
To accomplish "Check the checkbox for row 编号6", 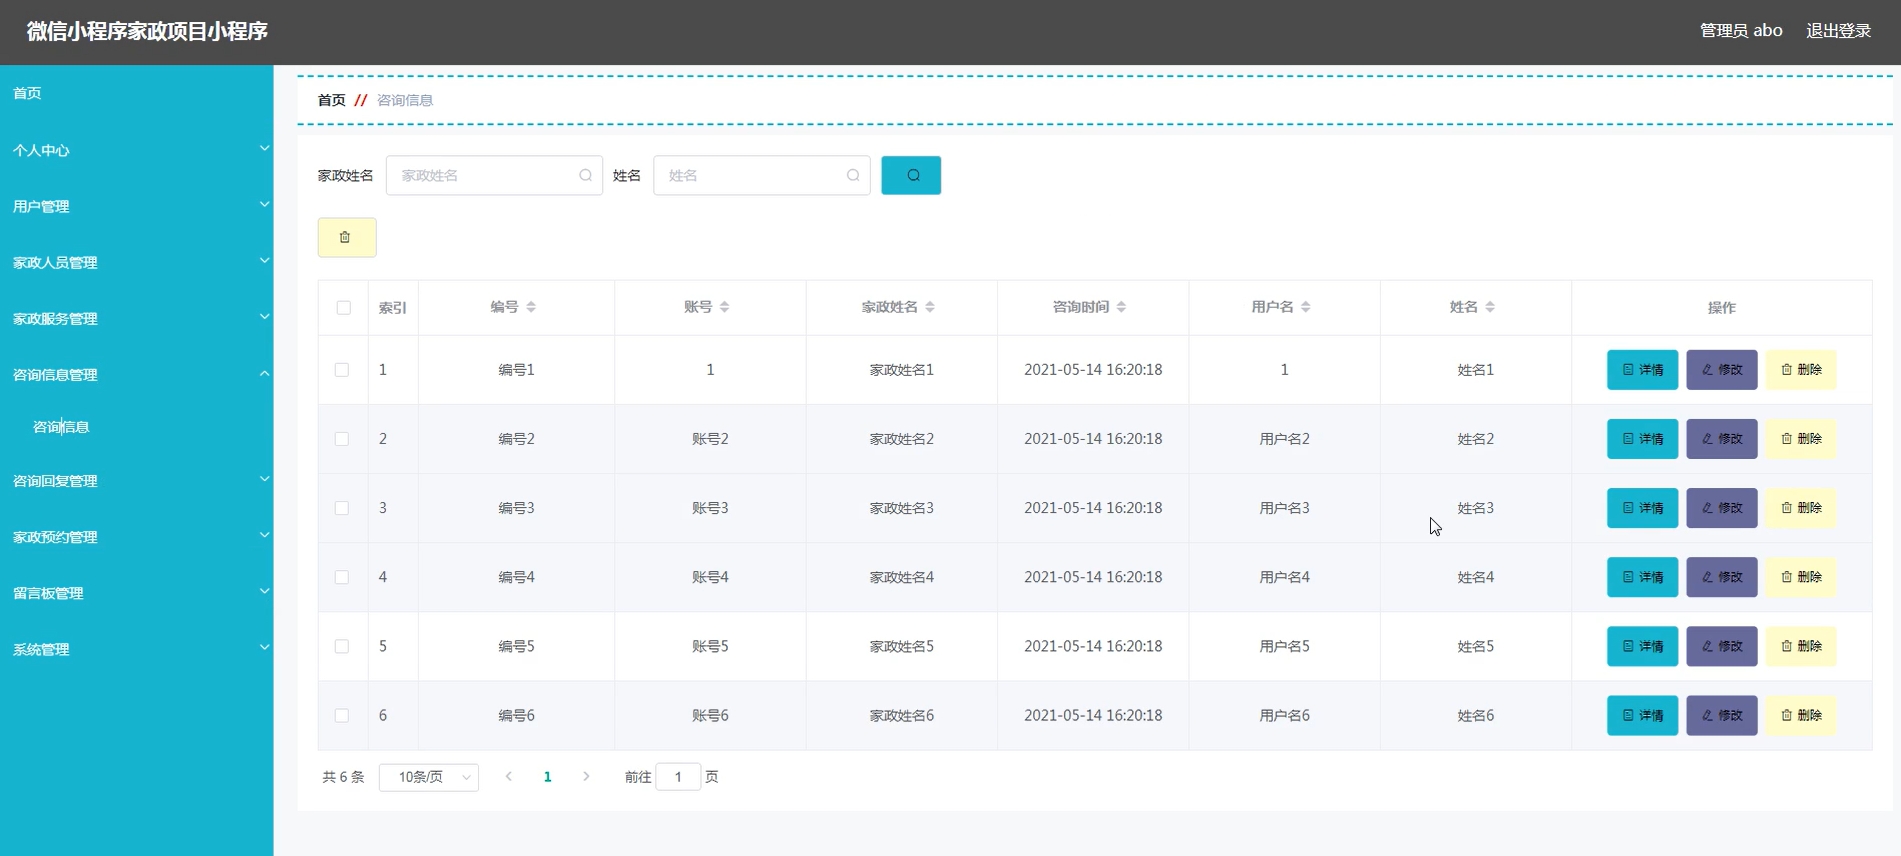I will tap(342, 716).
